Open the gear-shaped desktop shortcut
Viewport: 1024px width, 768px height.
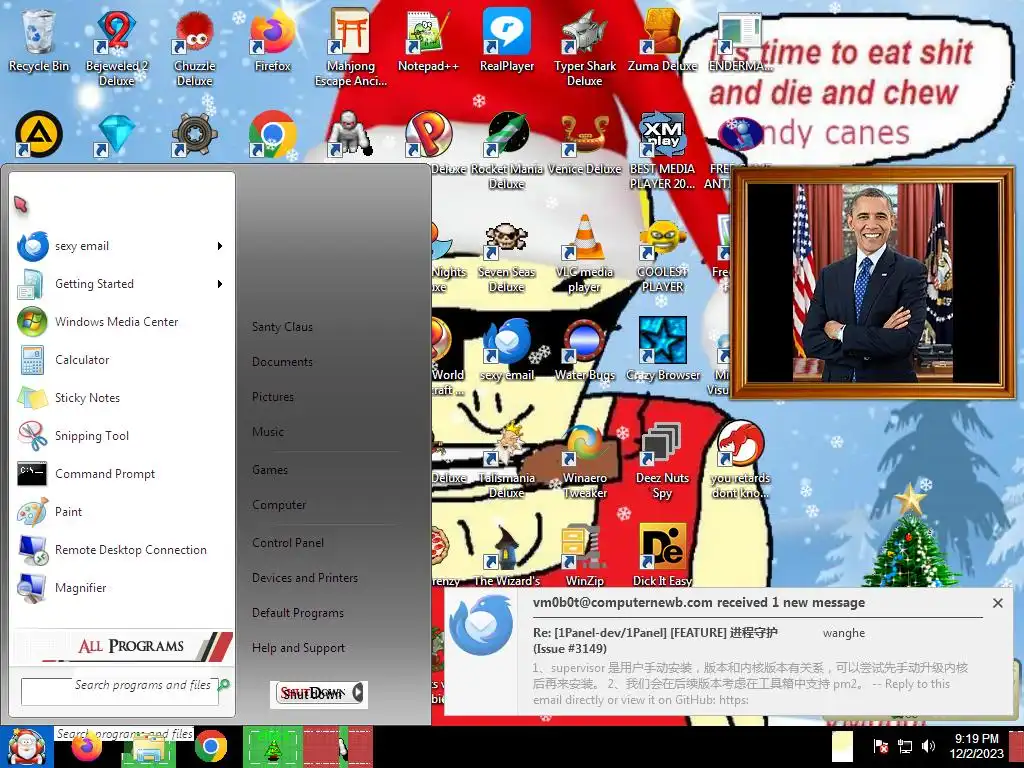195,134
